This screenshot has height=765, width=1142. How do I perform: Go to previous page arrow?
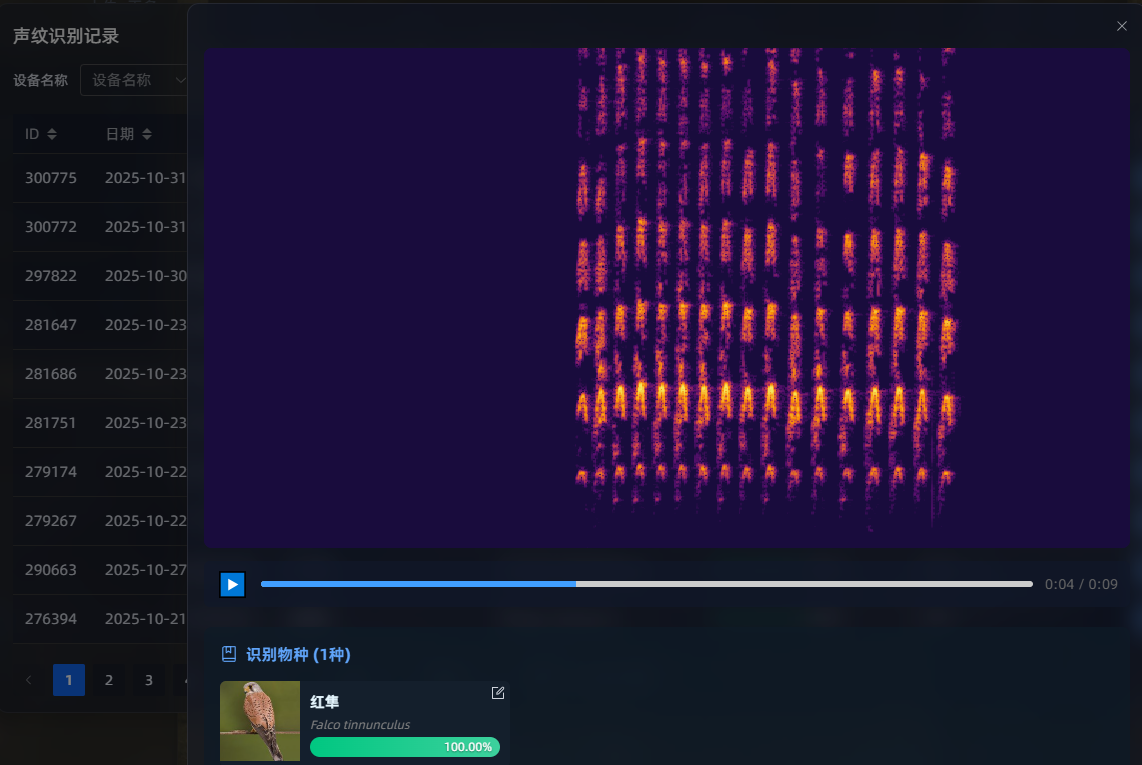29,680
